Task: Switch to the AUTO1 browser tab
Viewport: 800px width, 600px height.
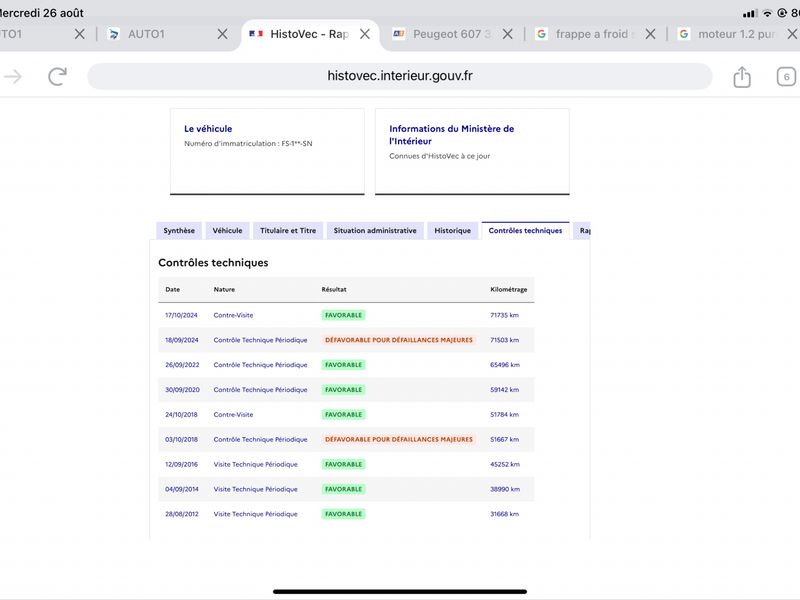Action: coord(146,34)
